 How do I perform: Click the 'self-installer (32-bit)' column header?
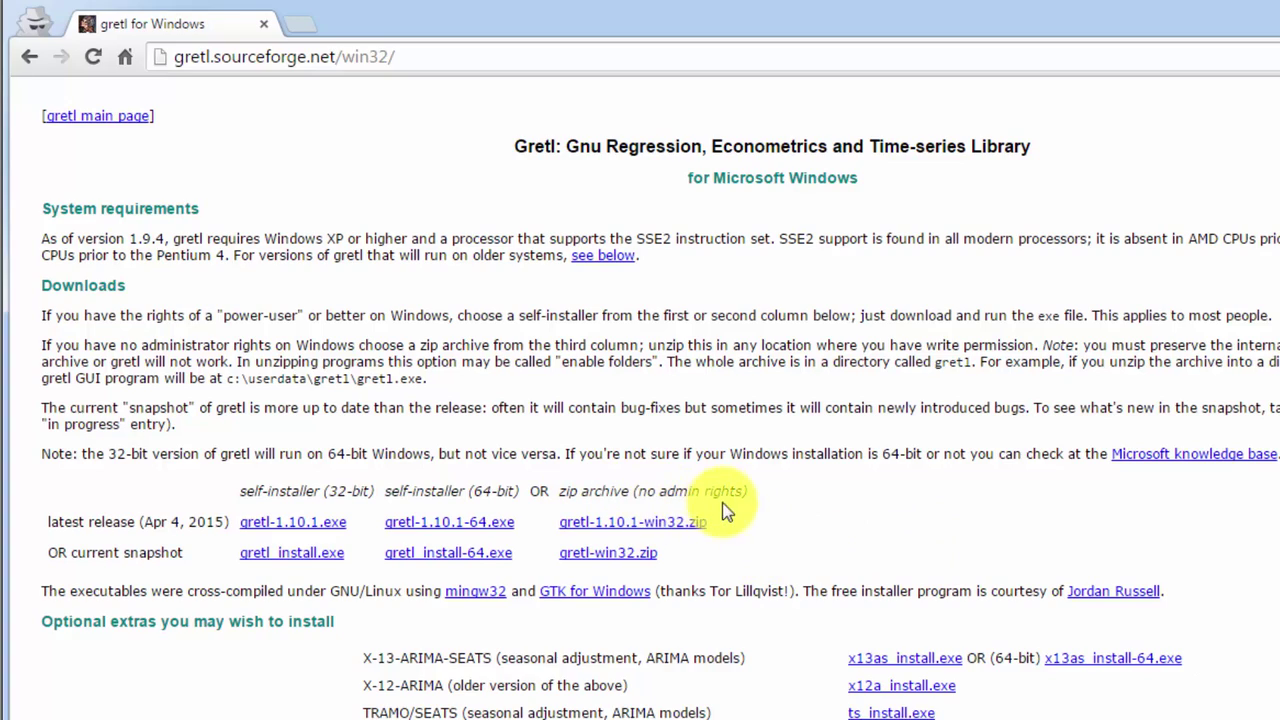[x=306, y=491]
